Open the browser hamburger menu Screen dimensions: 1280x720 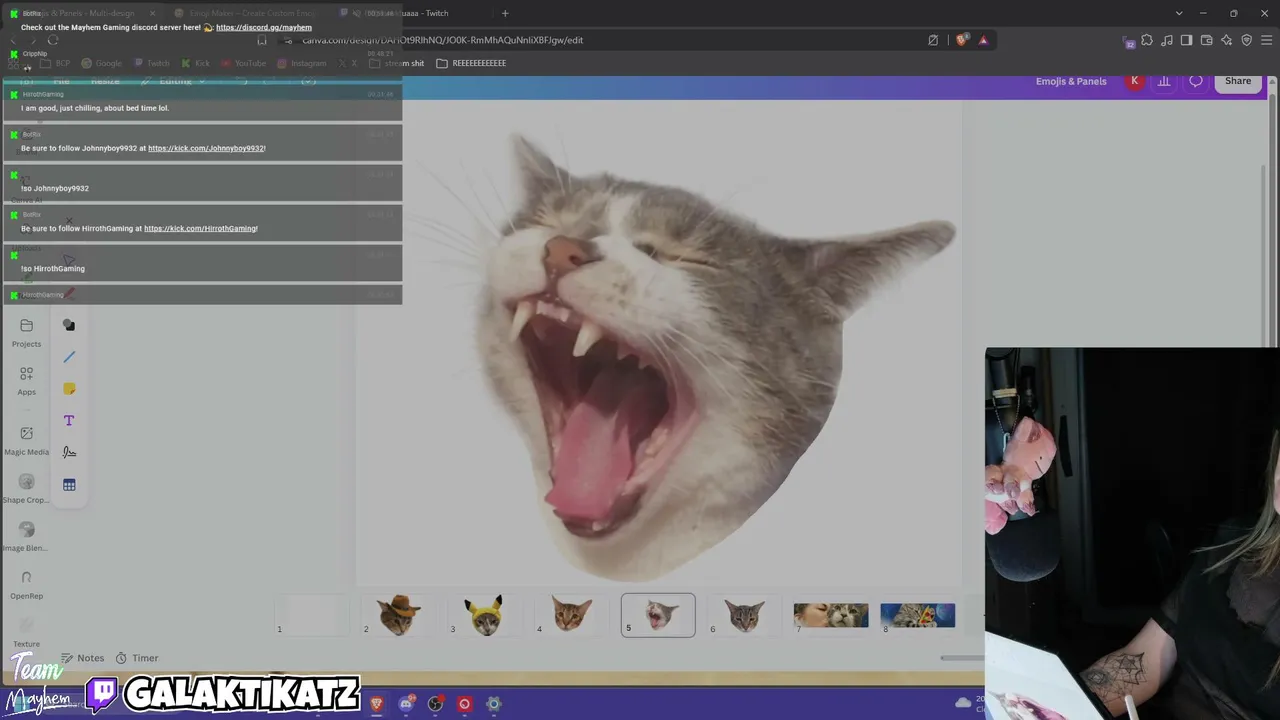pos(1266,40)
